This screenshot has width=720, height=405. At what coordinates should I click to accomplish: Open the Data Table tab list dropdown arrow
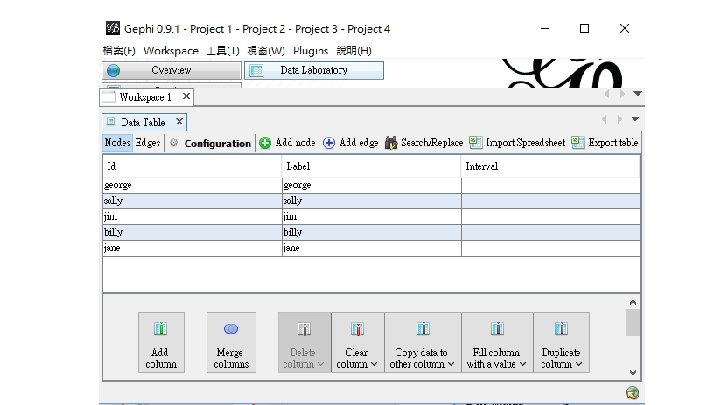636,119
